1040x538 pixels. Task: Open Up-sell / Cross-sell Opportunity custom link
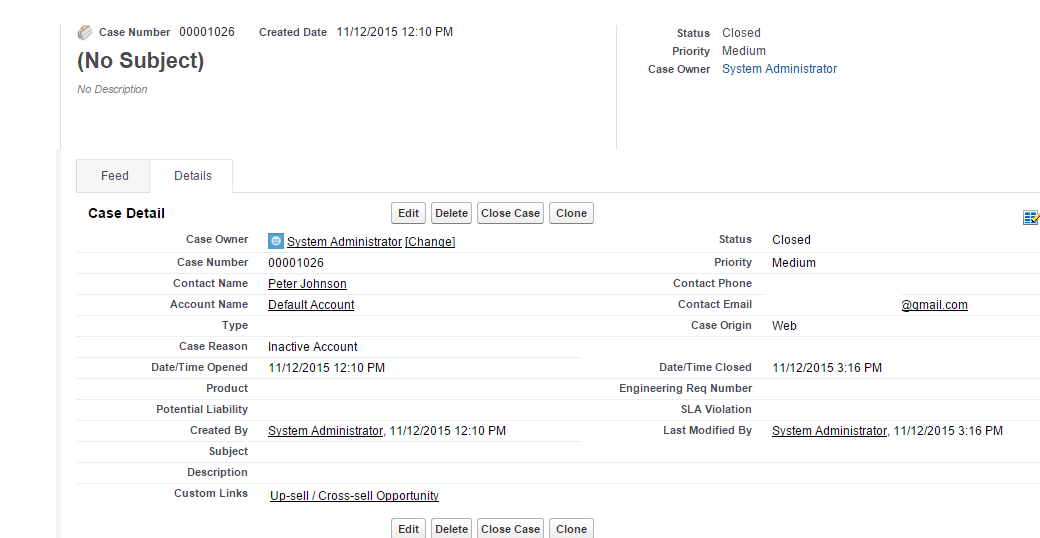click(354, 496)
